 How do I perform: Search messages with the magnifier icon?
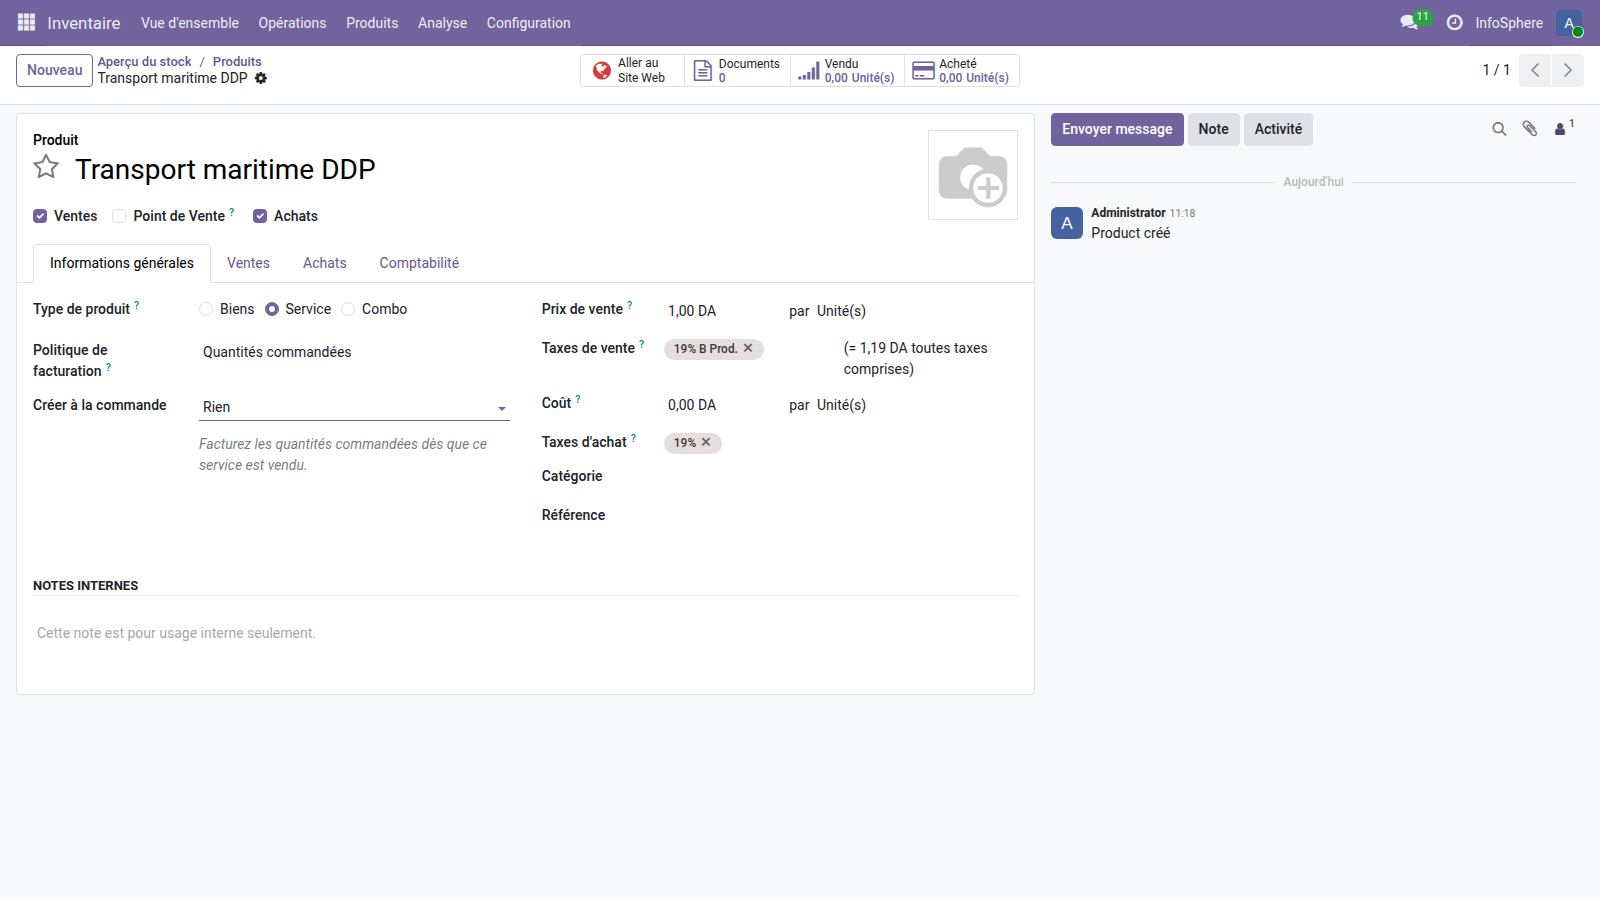[1498, 129]
